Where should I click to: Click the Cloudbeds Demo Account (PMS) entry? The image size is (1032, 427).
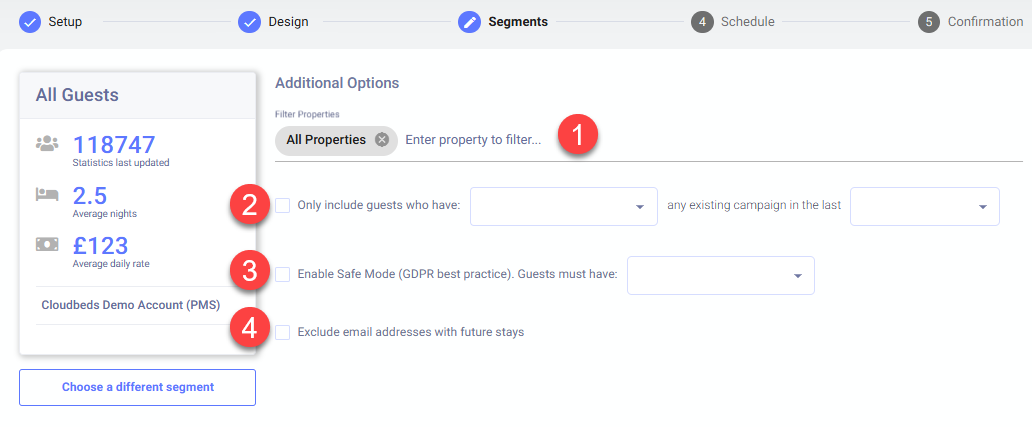pyautogui.click(x=130, y=305)
